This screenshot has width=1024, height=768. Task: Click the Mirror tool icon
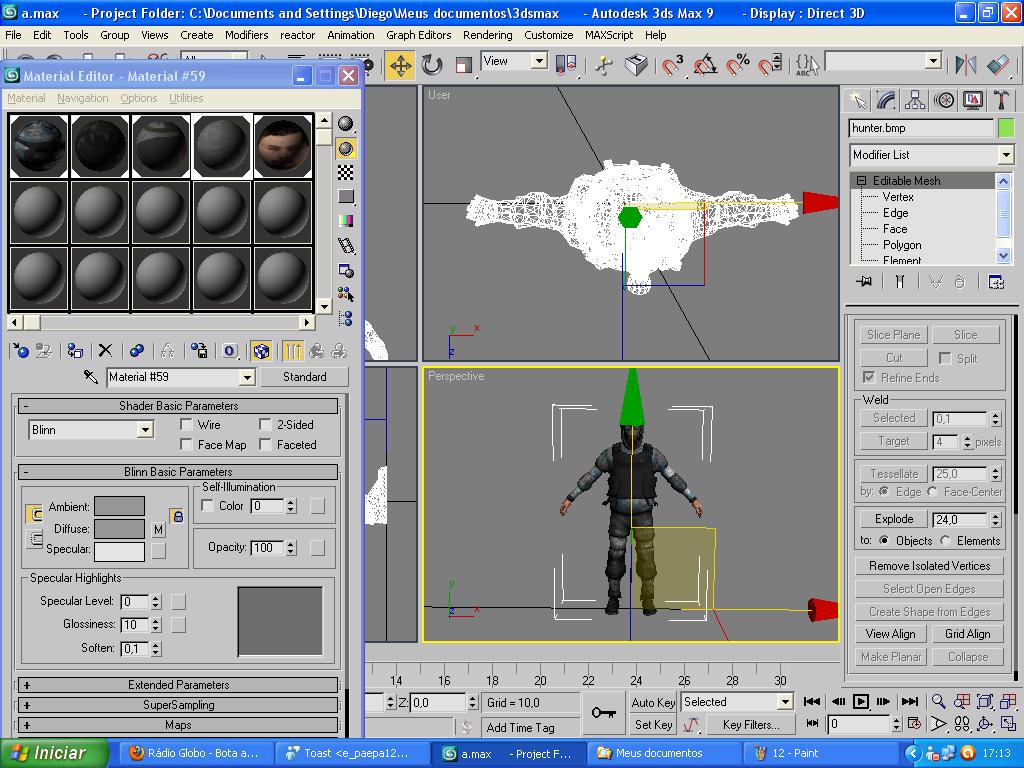pos(966,65)
